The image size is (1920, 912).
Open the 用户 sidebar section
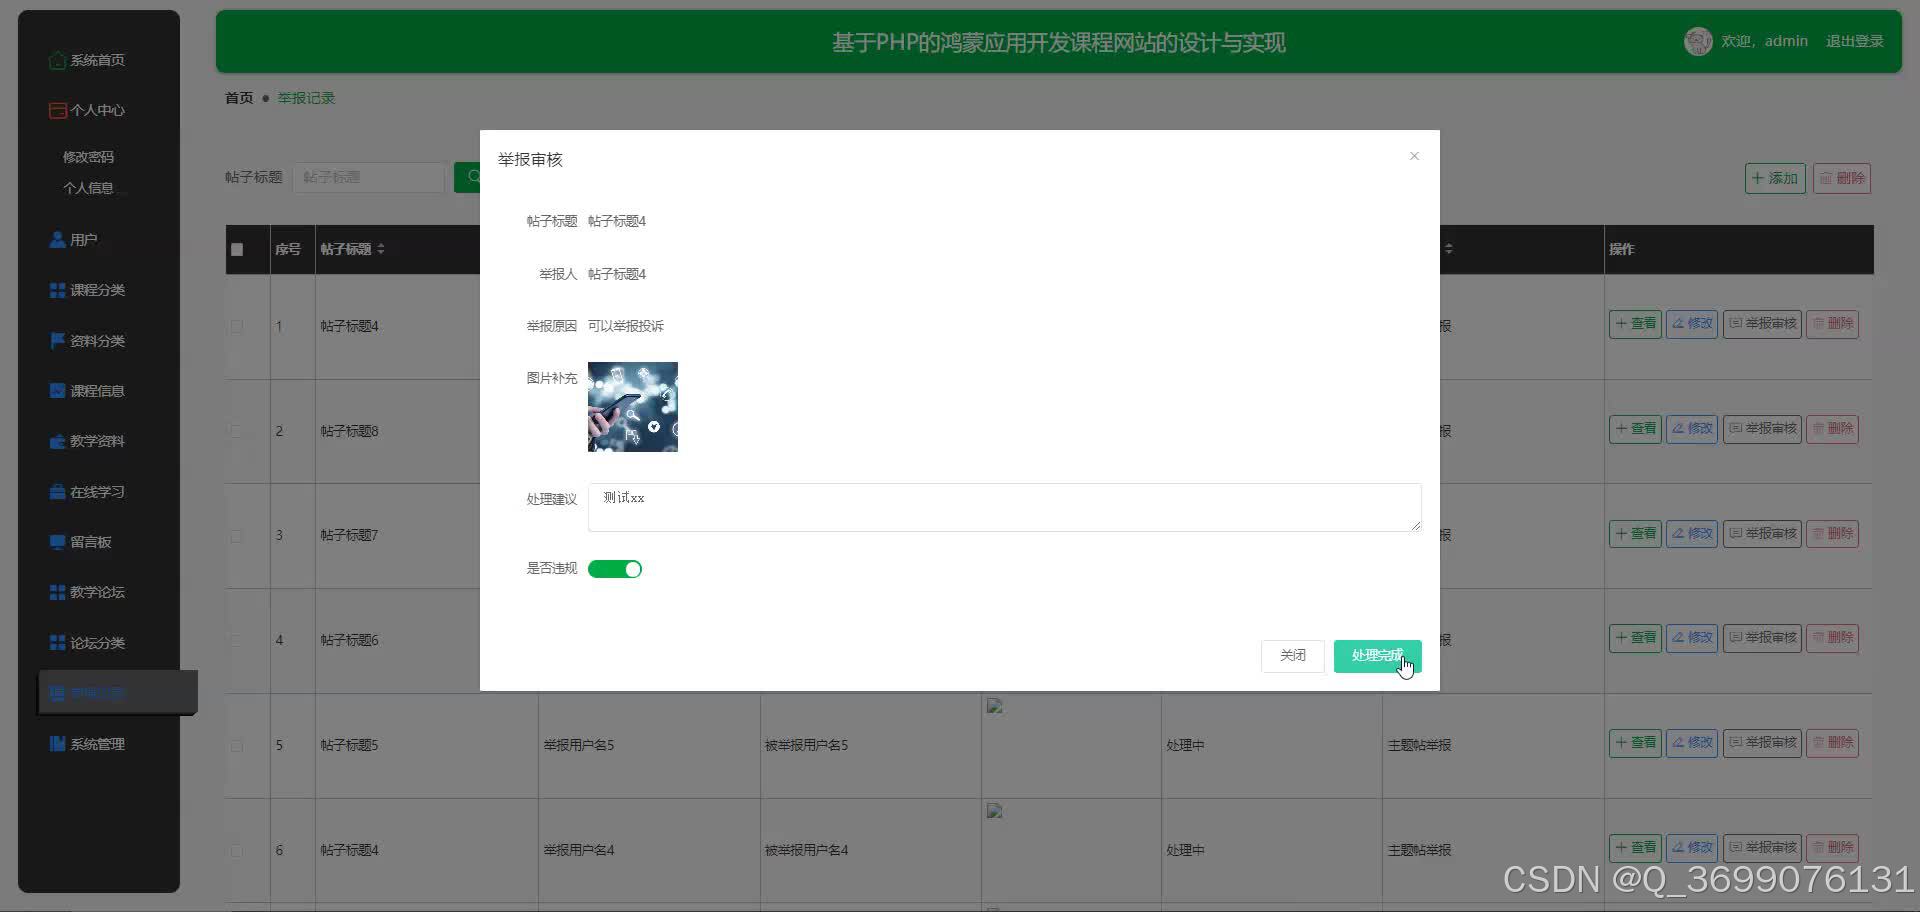(73, 240)
